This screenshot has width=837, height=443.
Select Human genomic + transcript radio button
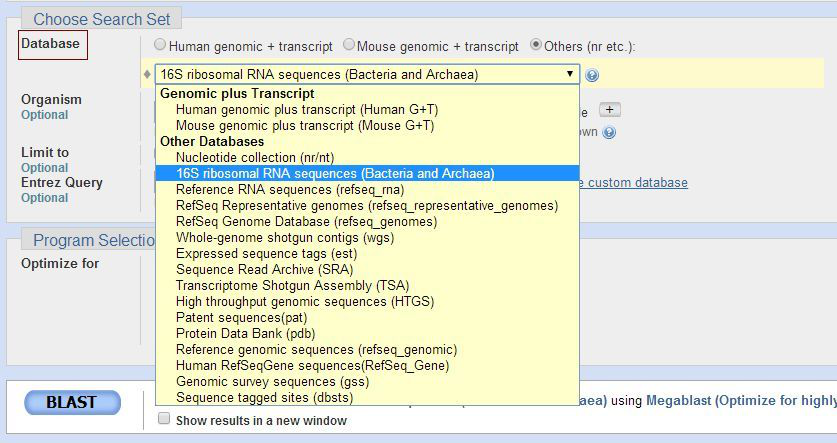[160, 45]
